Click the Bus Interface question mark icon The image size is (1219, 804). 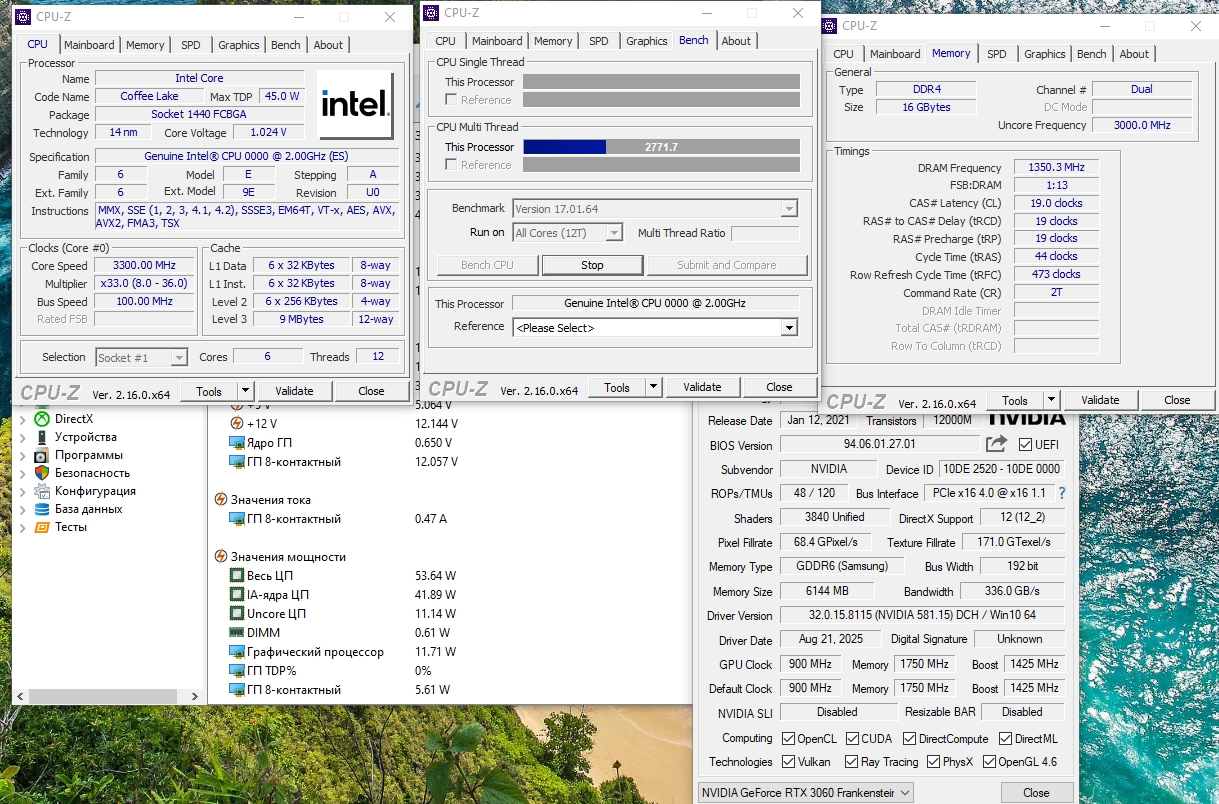pyautogui.click(x=1061, y=493)
